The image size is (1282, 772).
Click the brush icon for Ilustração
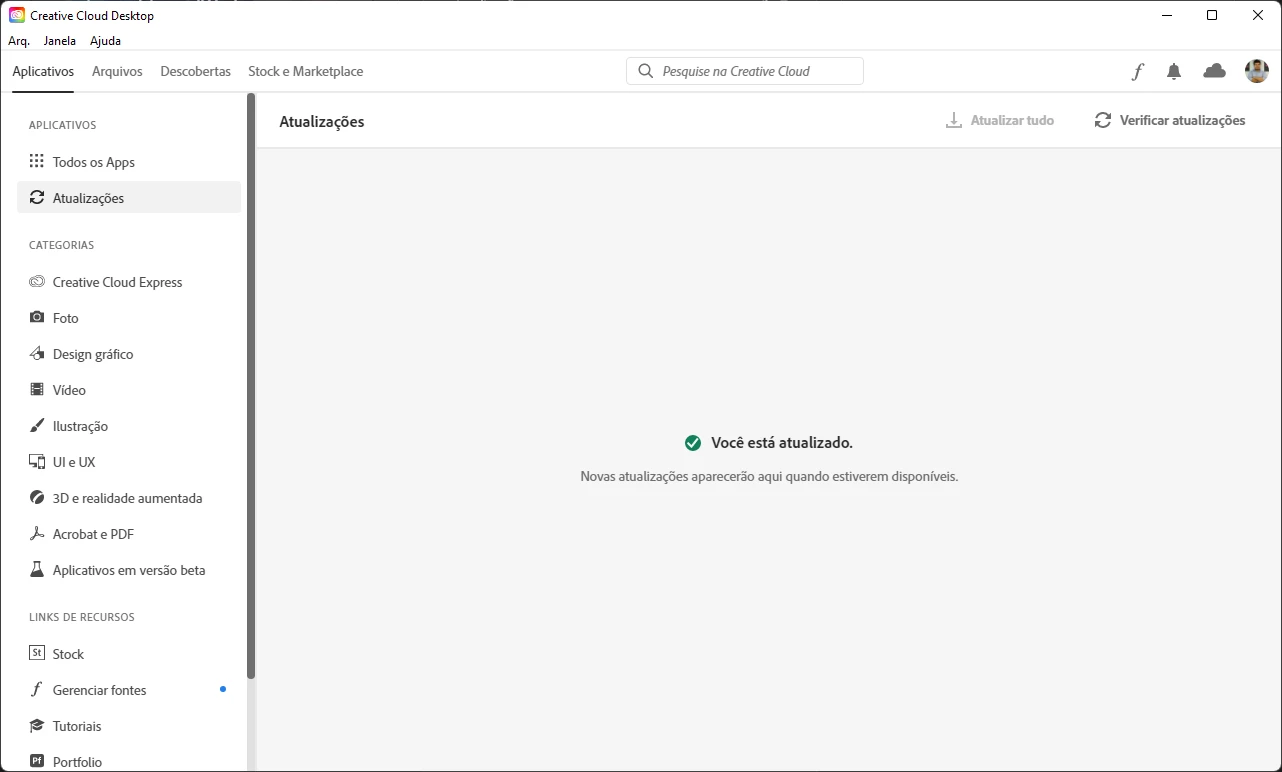click(x=37, y=425)
